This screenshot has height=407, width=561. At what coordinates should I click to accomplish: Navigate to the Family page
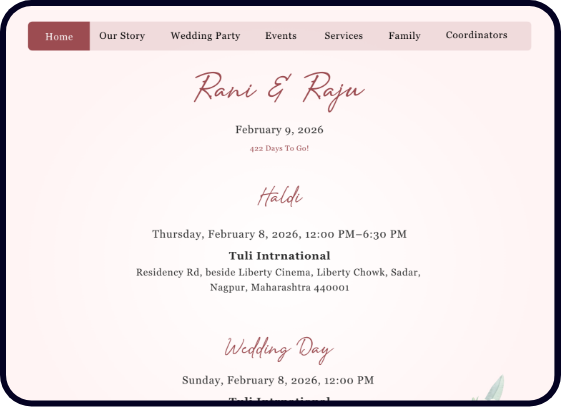(x=405, y=36)
